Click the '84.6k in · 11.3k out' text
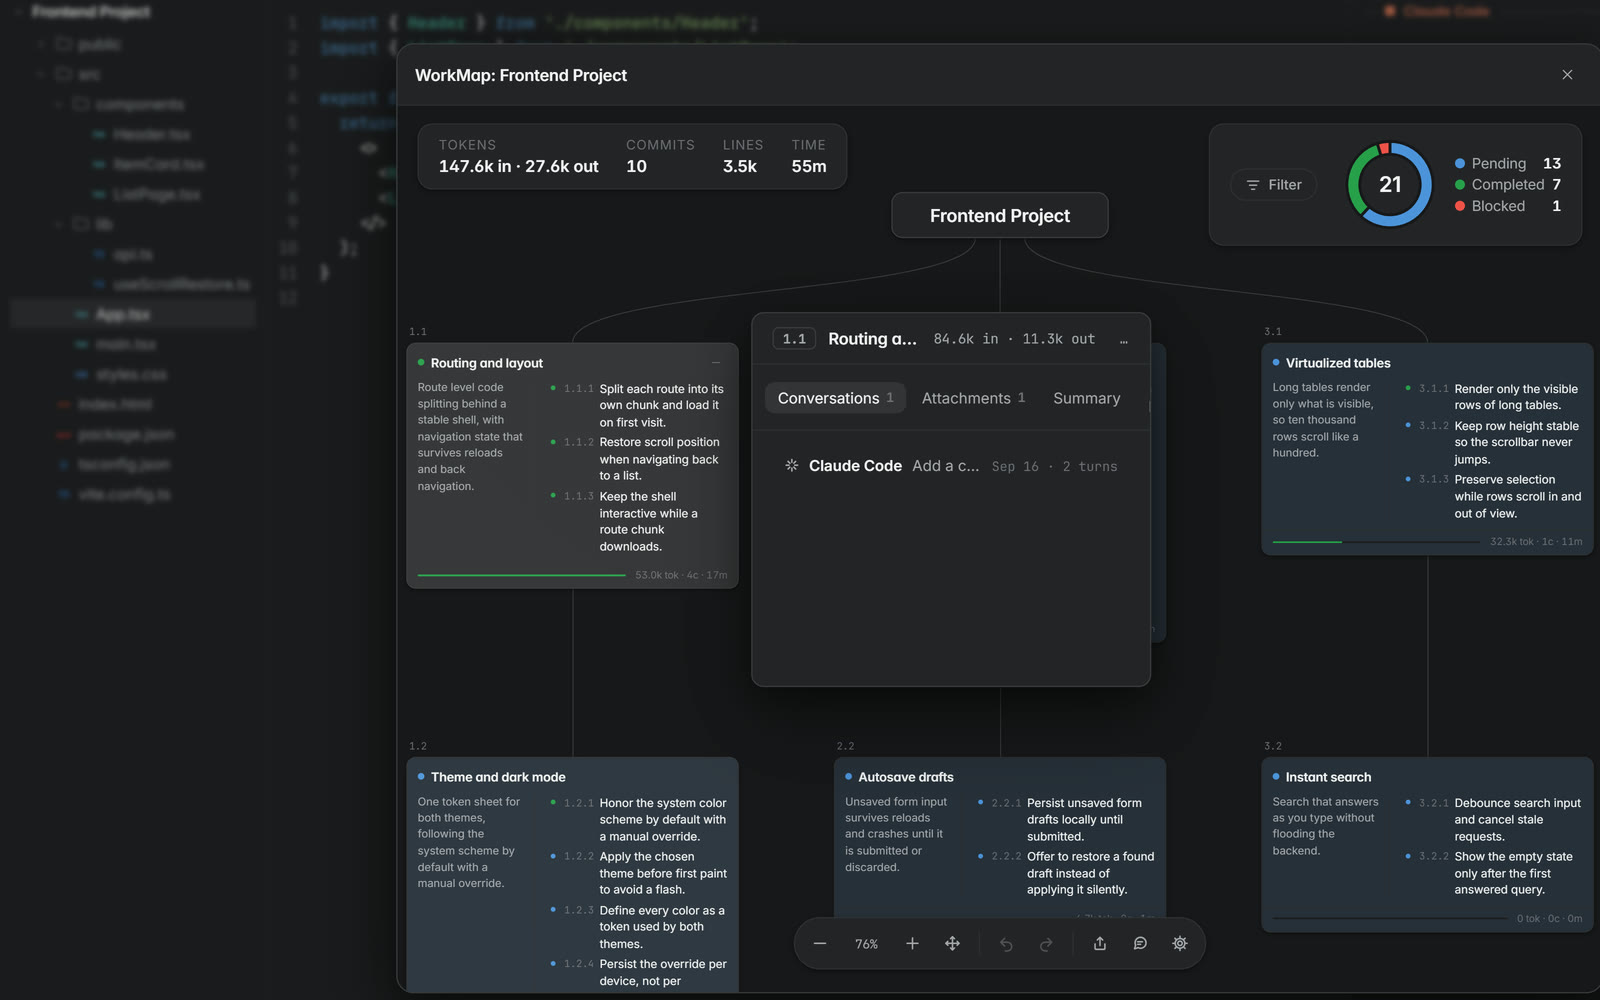Image resolution: width=1600 pixels, height=1000 pixels. point(1014,339)
